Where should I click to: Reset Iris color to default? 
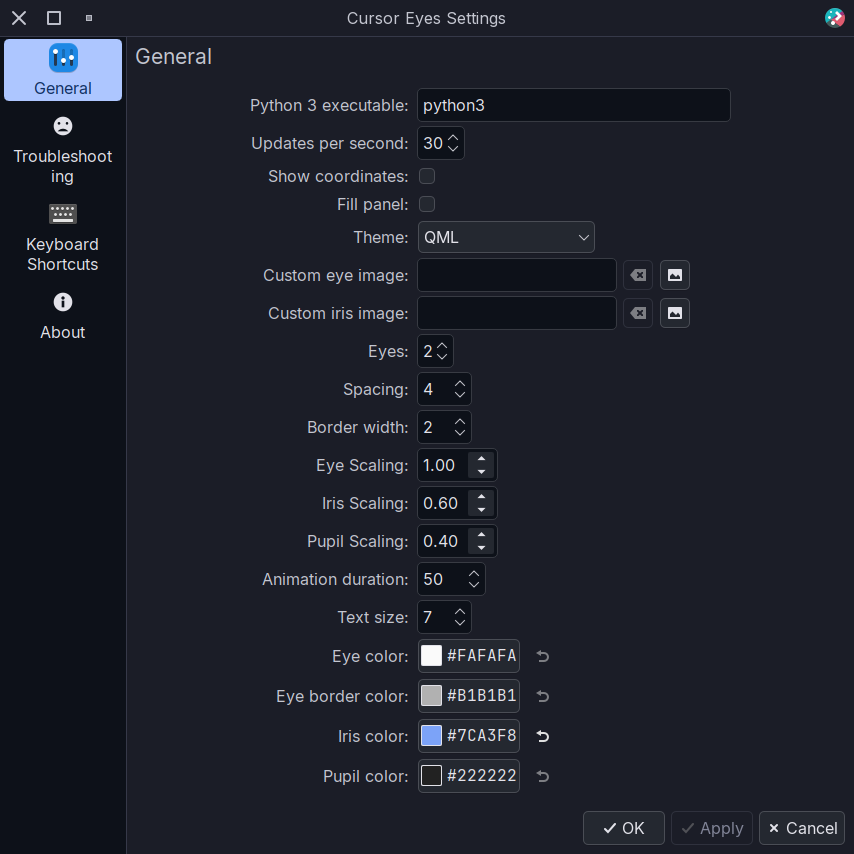tap(543, 736)
